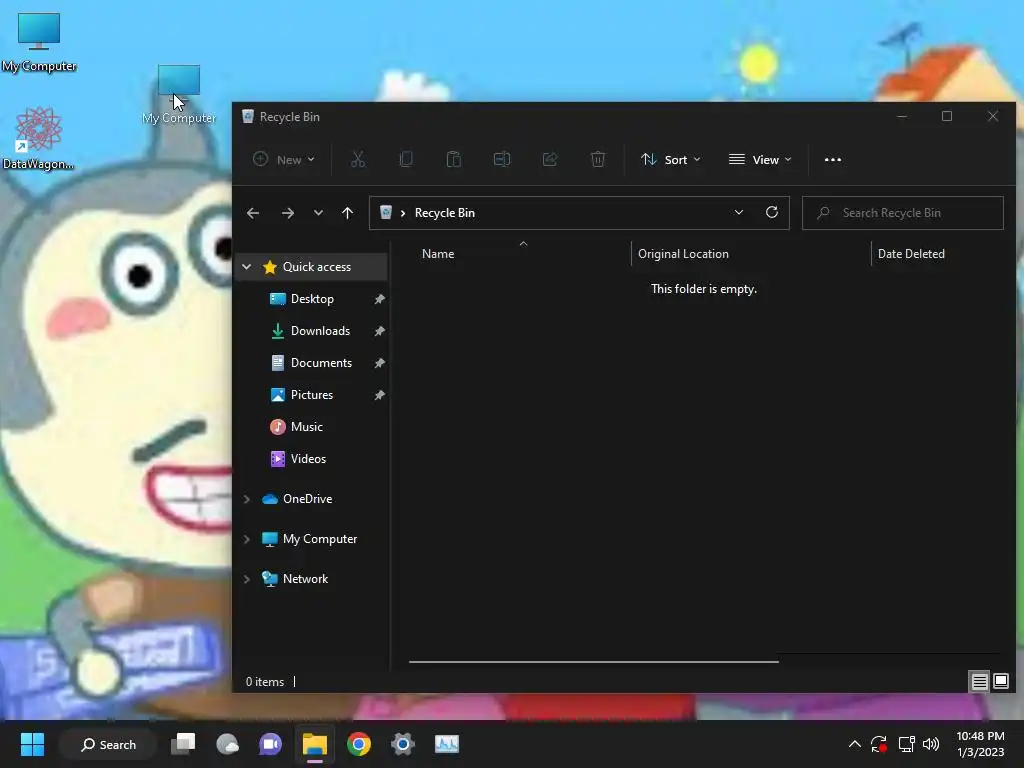
Task: Select Downloads in Quick access
Action: [x=320, y=331]
